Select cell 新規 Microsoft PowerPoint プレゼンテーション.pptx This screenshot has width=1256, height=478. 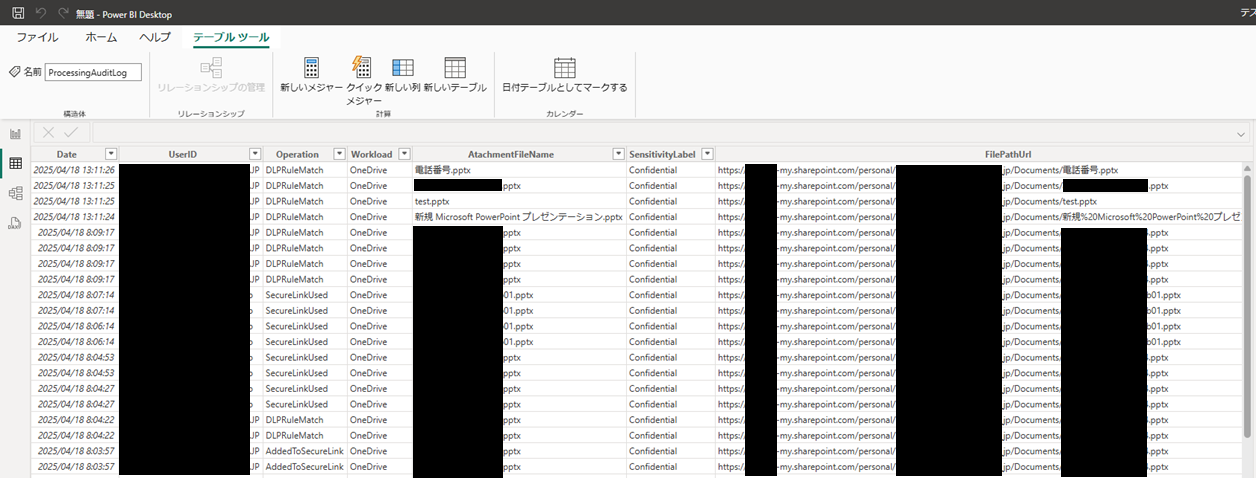coord(518,216)
